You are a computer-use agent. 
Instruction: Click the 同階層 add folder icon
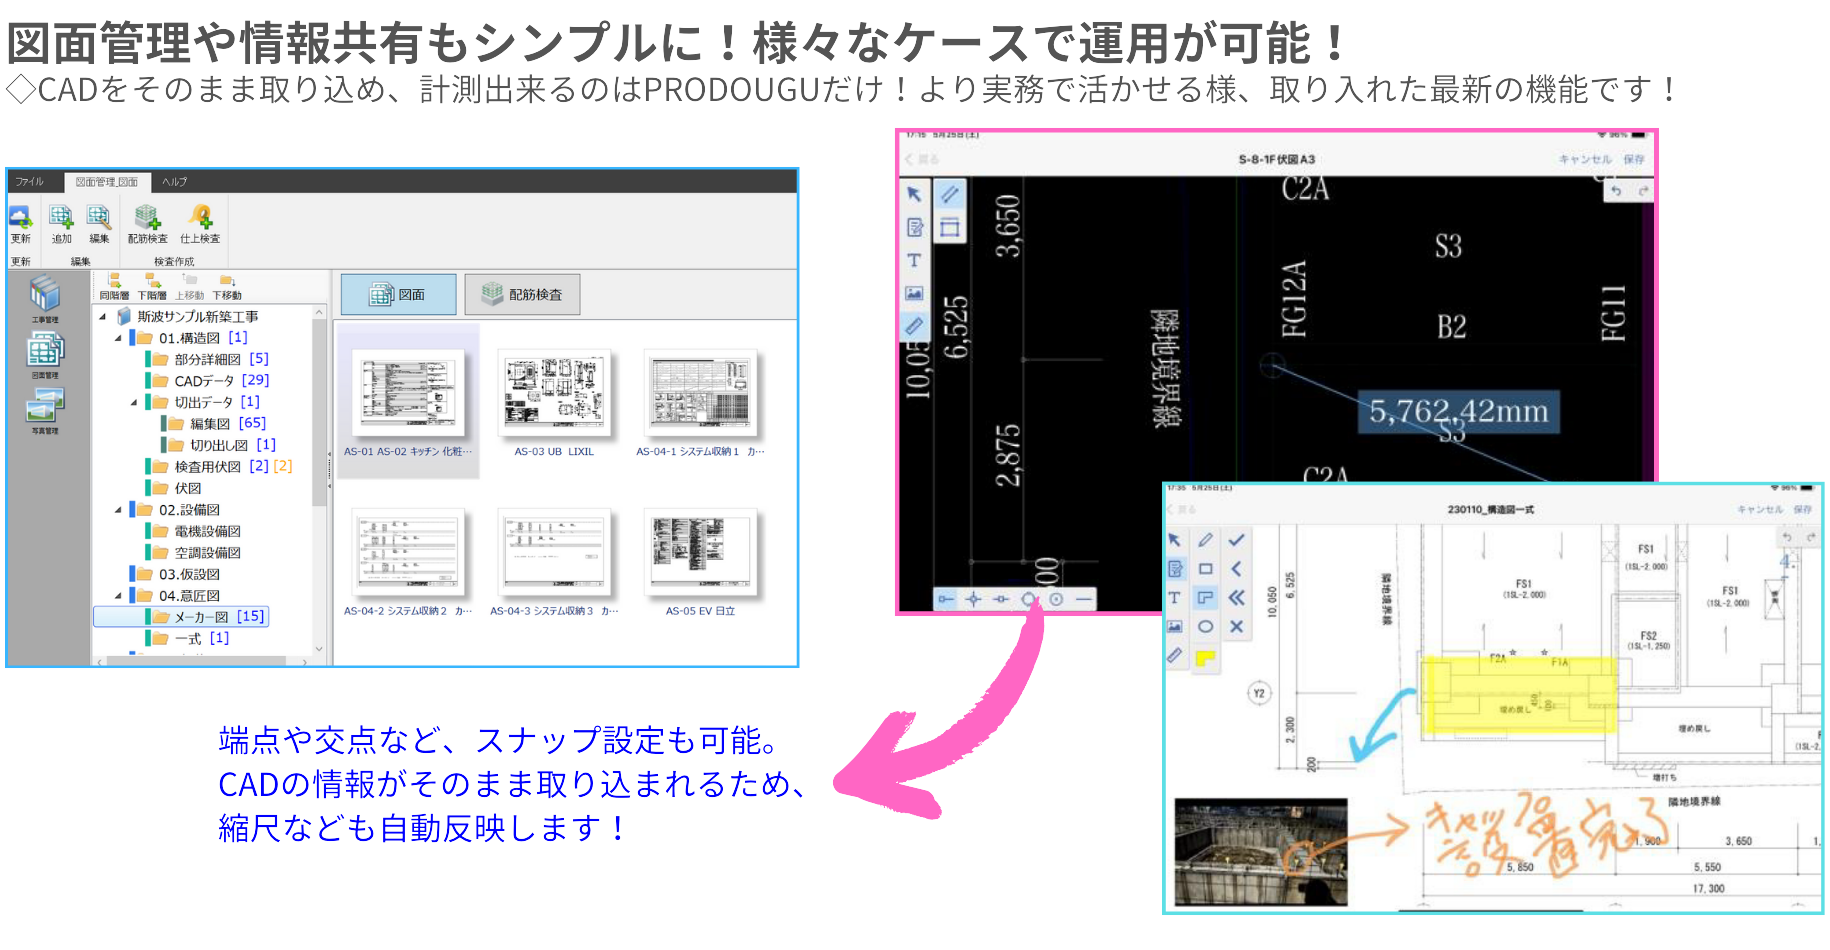pyautogui.click(x=114, y=280)
